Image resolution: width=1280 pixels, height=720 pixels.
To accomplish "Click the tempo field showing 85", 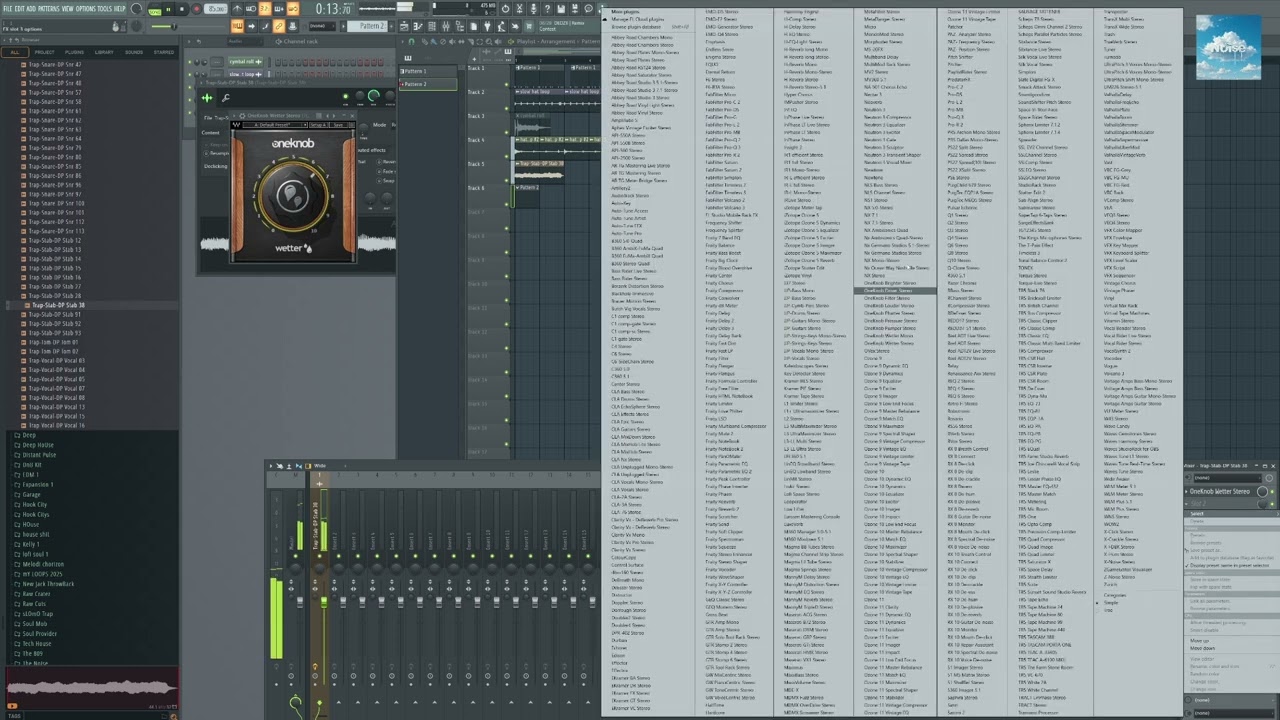I will click(x=215, y=9).
